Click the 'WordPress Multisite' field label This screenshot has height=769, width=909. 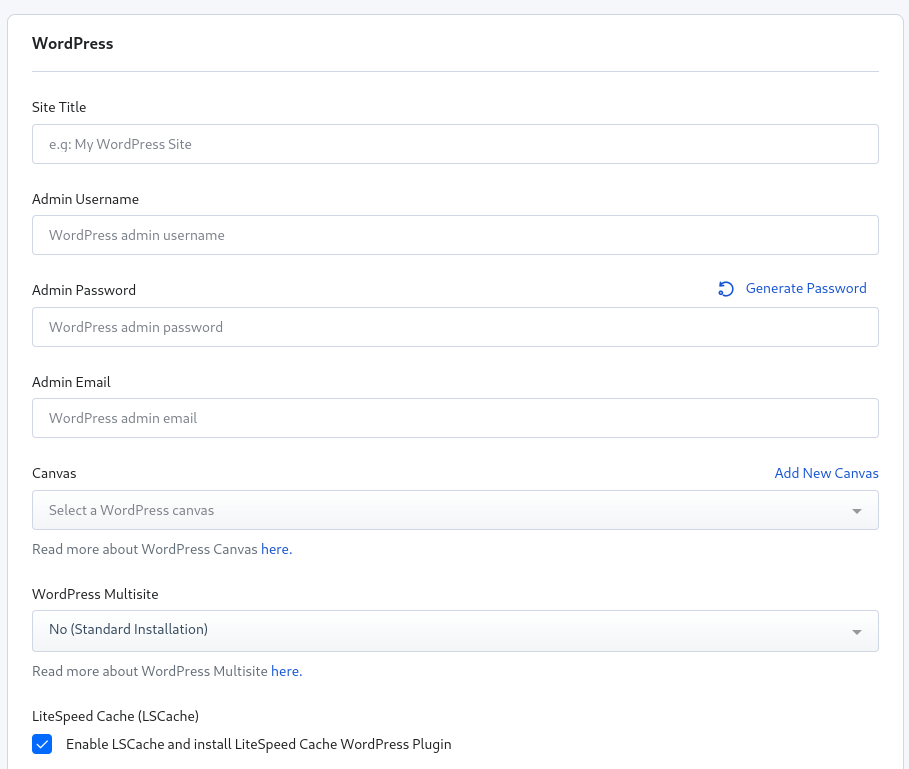pos(95,594)
